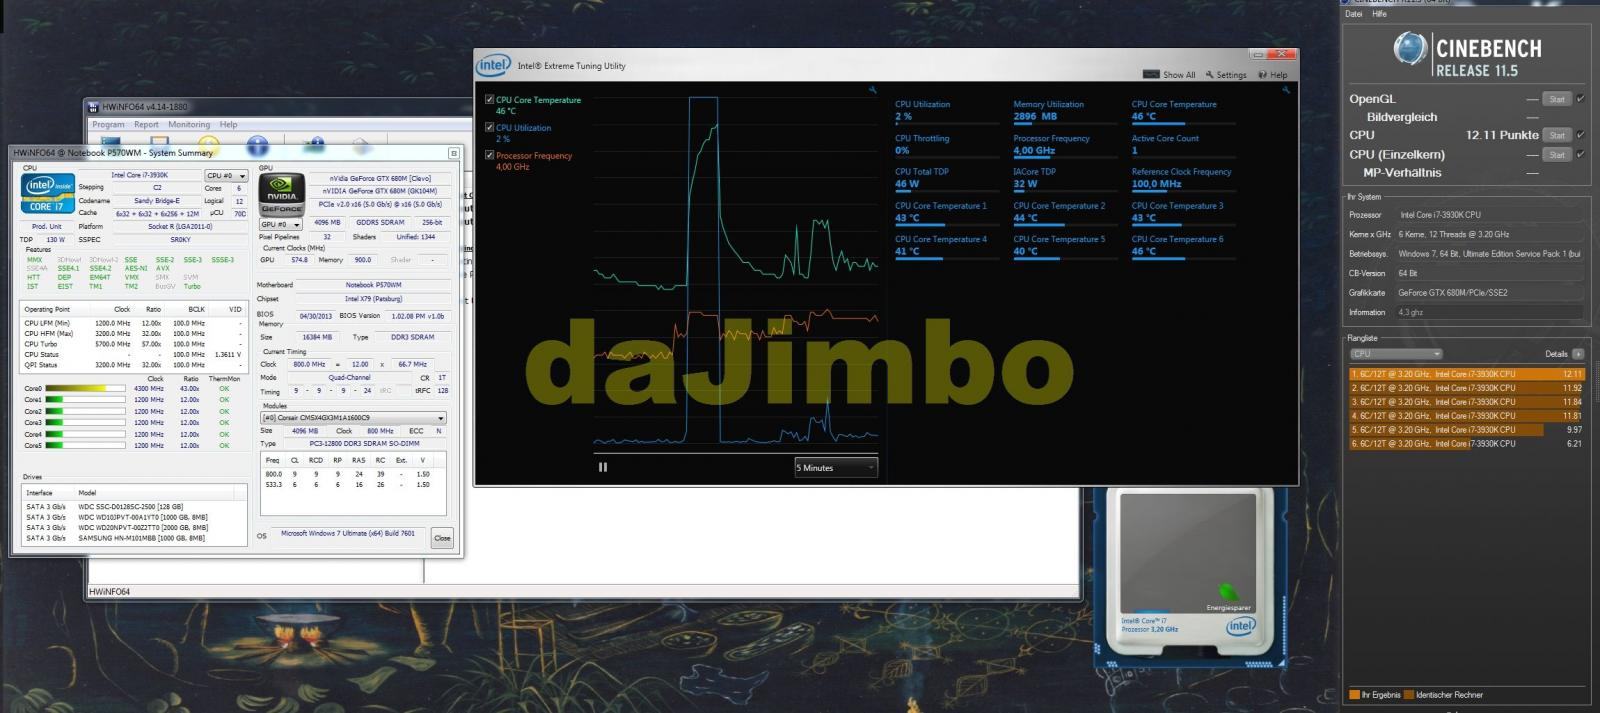Screen dimensions: 1600x713
Task: Toggle the CPU test checkbox in Cinebench
Action: (1580, 135)
